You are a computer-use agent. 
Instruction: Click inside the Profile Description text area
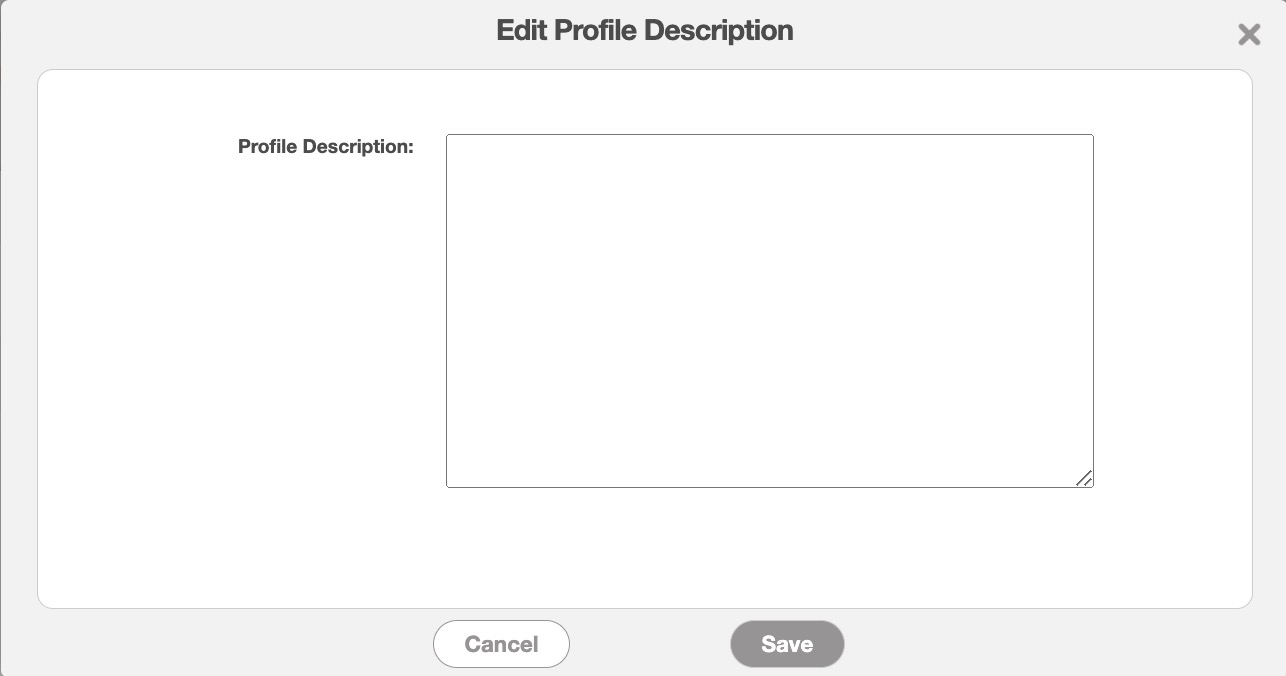[769, 310]
